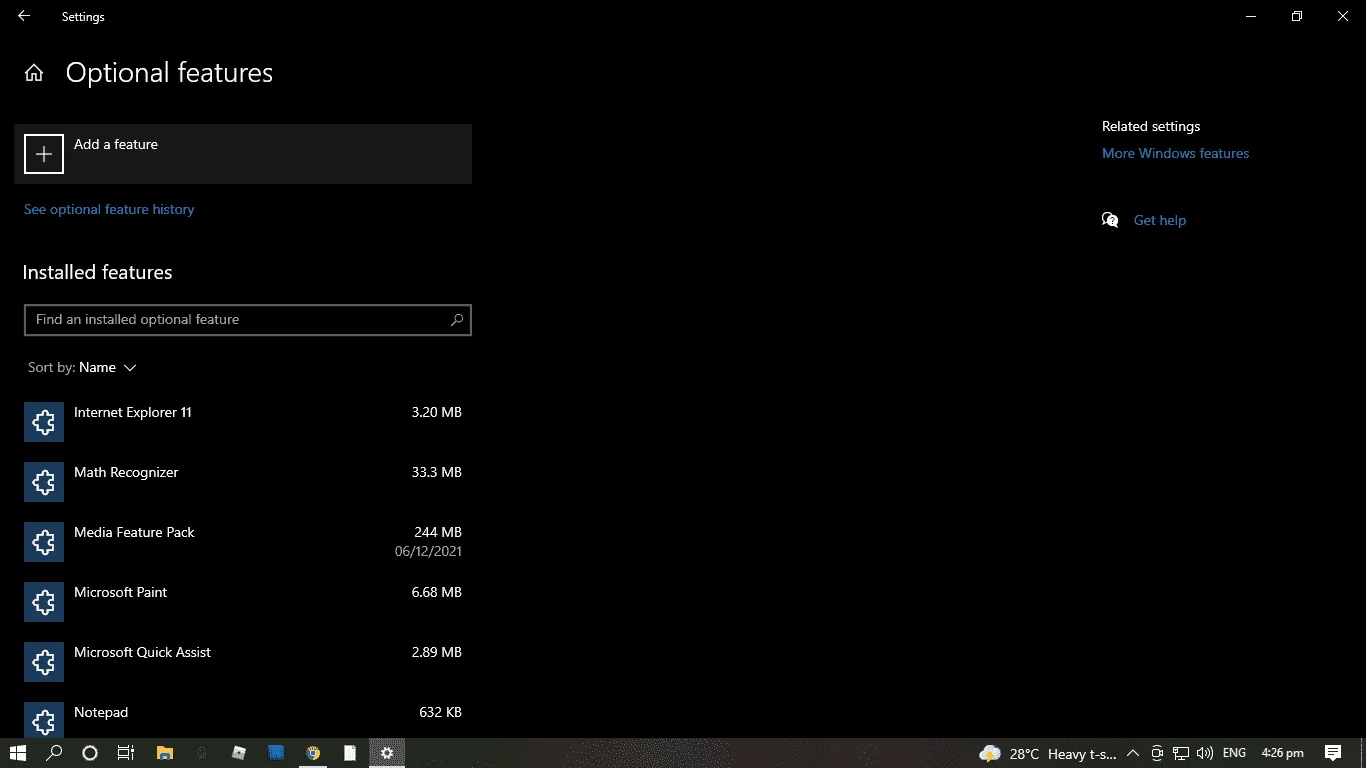The image size is (1366, 768).
Task: Select the Notepad entry text
Action: 101,712
